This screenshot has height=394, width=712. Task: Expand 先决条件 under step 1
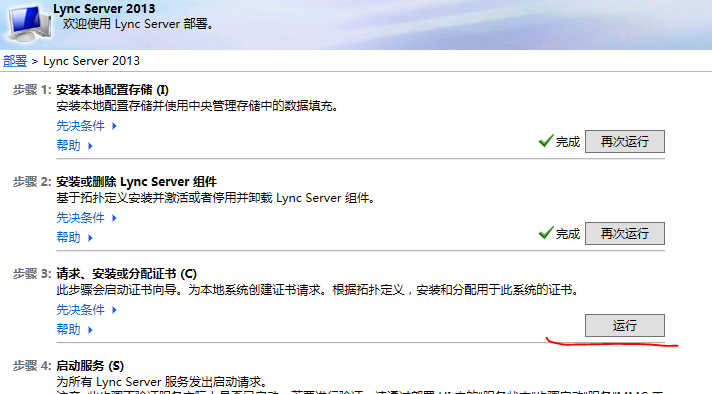[86, 126]
